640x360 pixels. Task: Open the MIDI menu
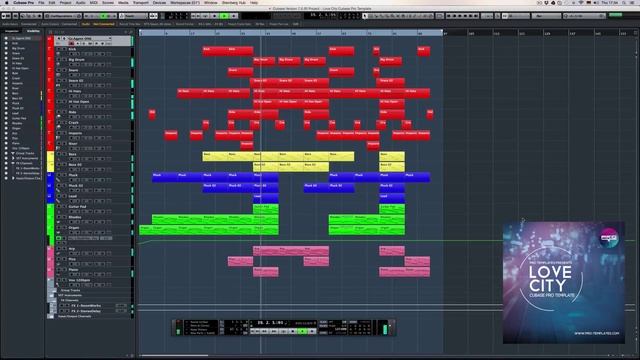click(x=93, y=3)
